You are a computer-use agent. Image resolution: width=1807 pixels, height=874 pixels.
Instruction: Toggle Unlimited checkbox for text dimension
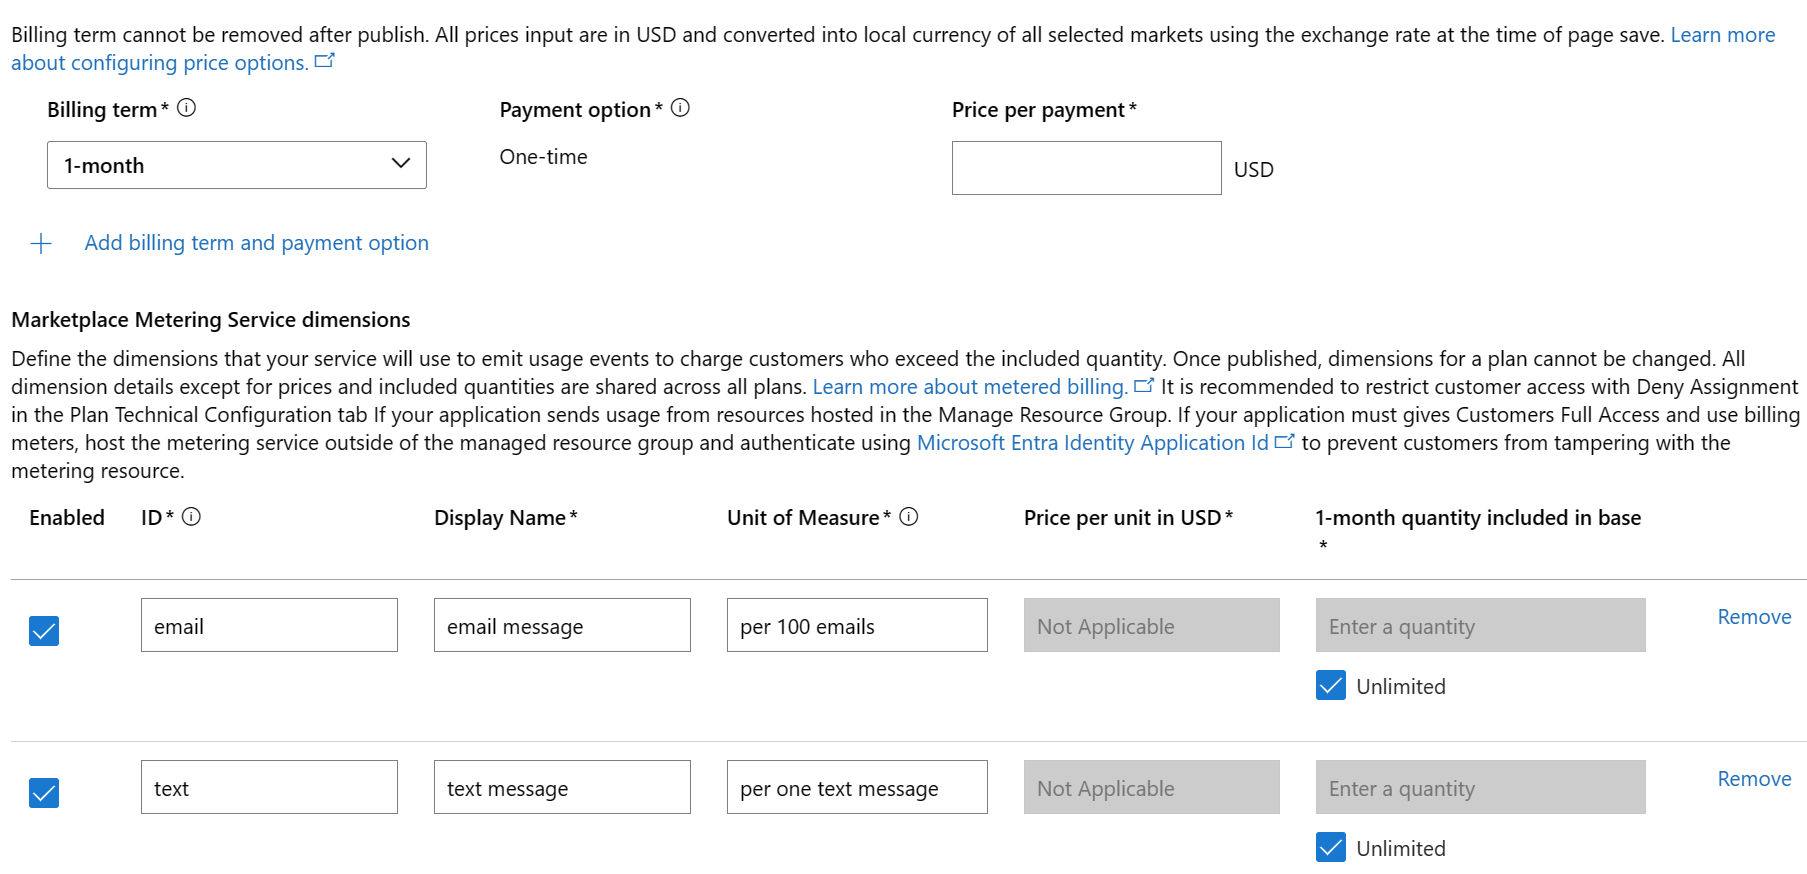1331,848
